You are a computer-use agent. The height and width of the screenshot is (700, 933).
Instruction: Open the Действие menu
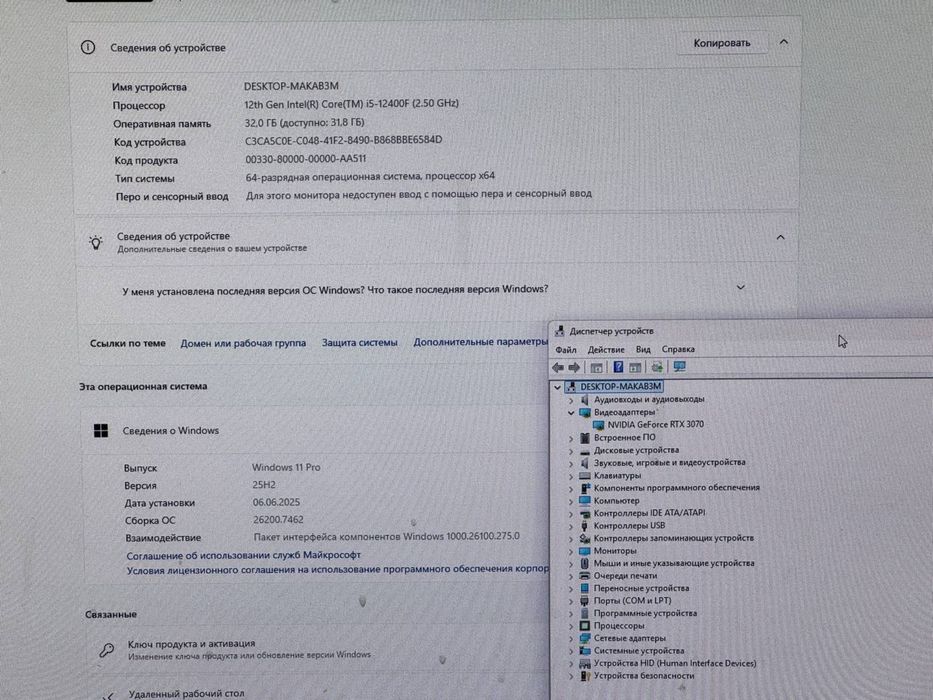[606, 350]
